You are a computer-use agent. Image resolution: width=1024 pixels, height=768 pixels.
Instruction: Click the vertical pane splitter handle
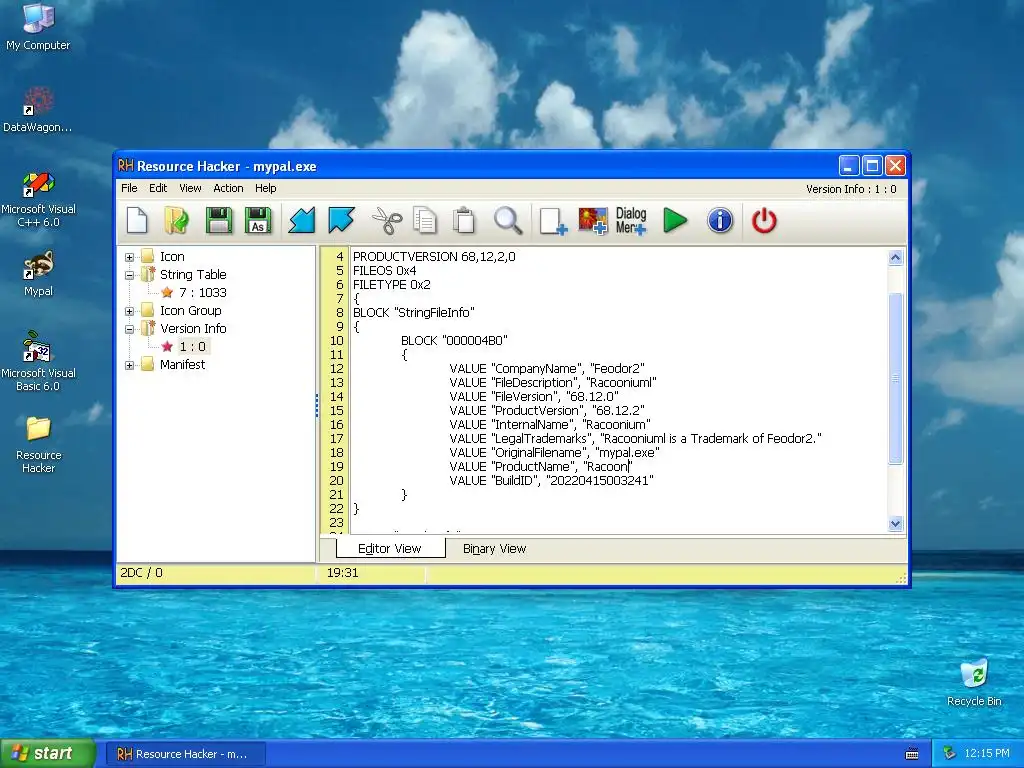317,405
